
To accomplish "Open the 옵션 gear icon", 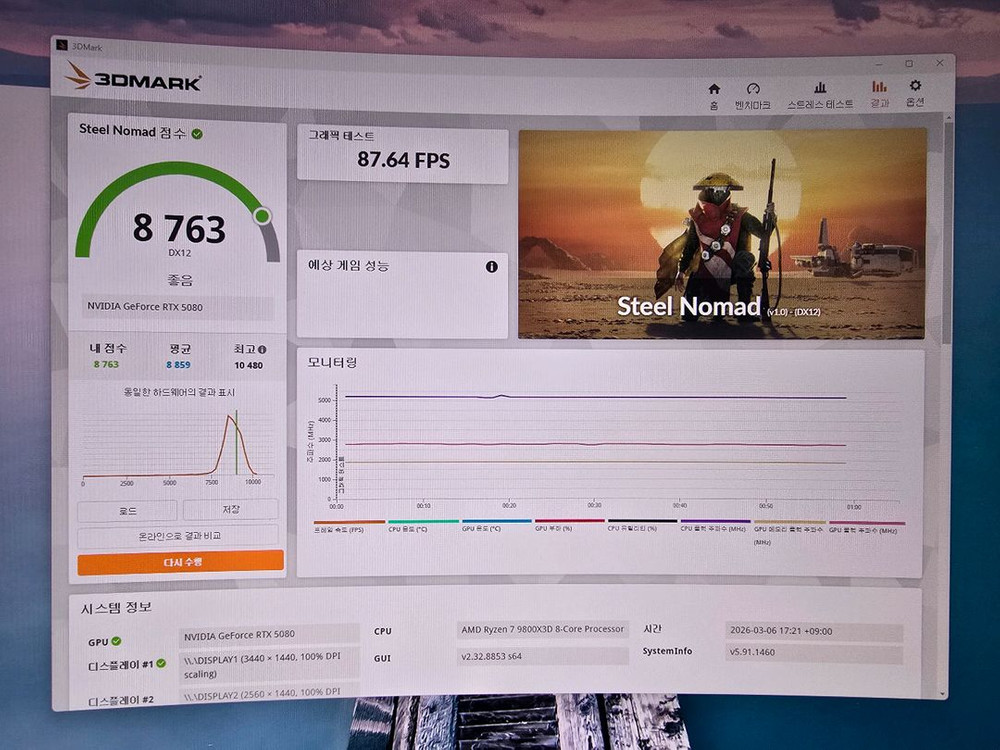I will pyautogui.click(x=914, y=88).
